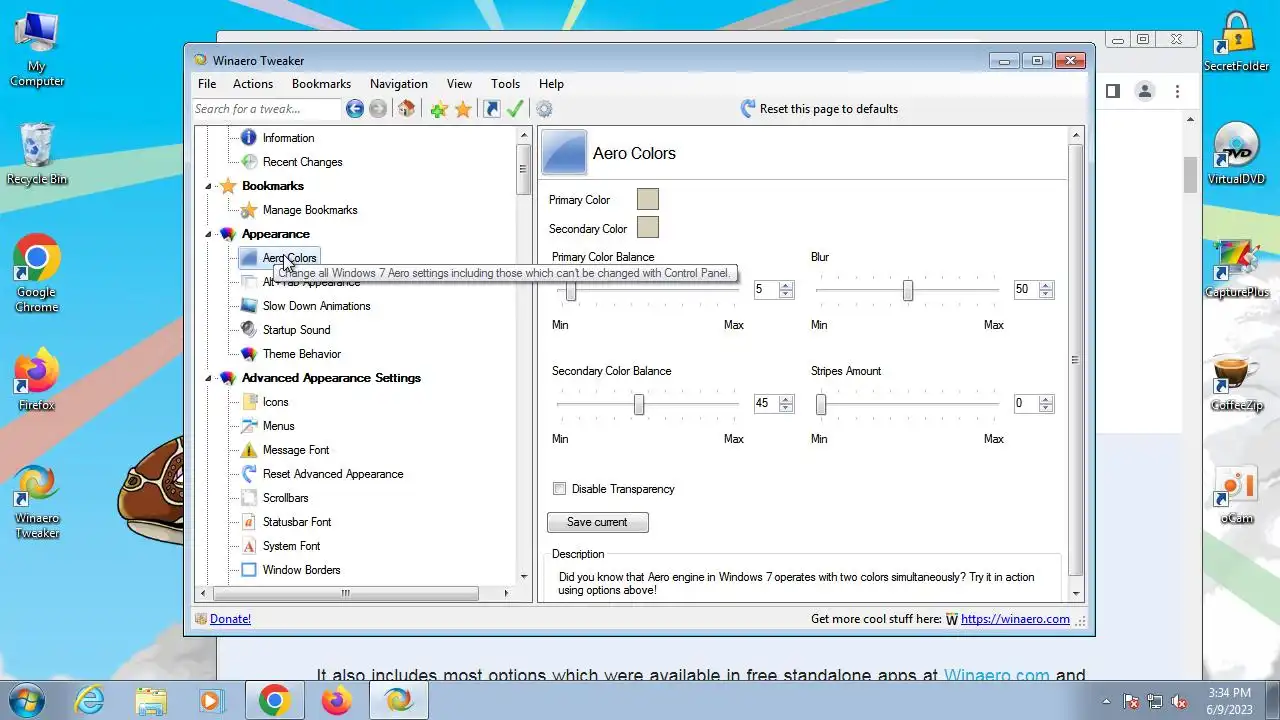The width and height of the screenshot is (1280, 720).
Task: Open the Donate! link
Action: tap(230, 619)
